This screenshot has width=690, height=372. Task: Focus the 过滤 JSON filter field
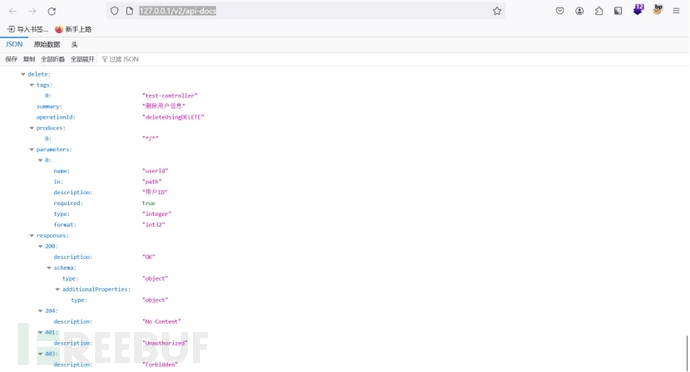click(124, 59)
